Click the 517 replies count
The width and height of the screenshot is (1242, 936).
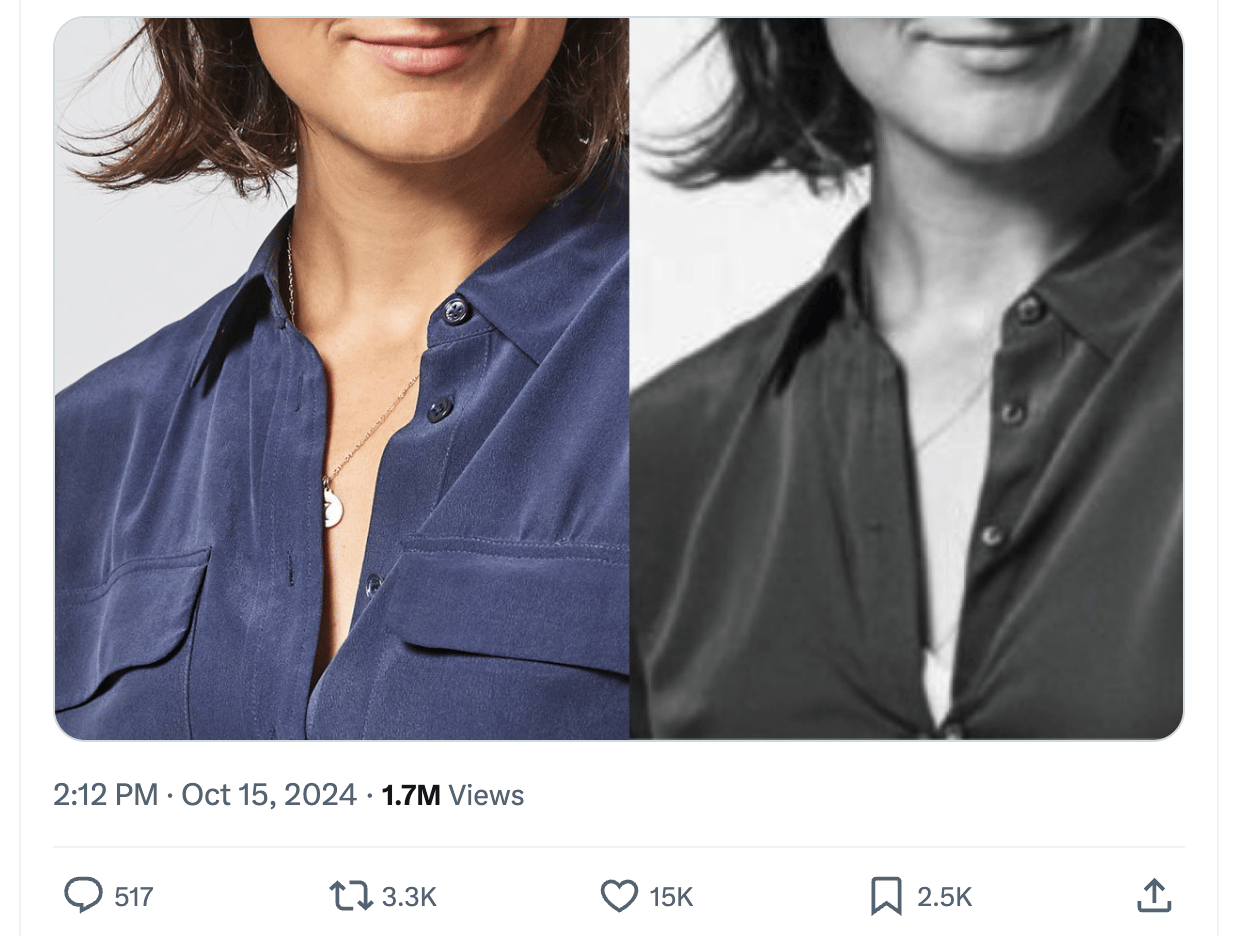click(x=134, y=897)
